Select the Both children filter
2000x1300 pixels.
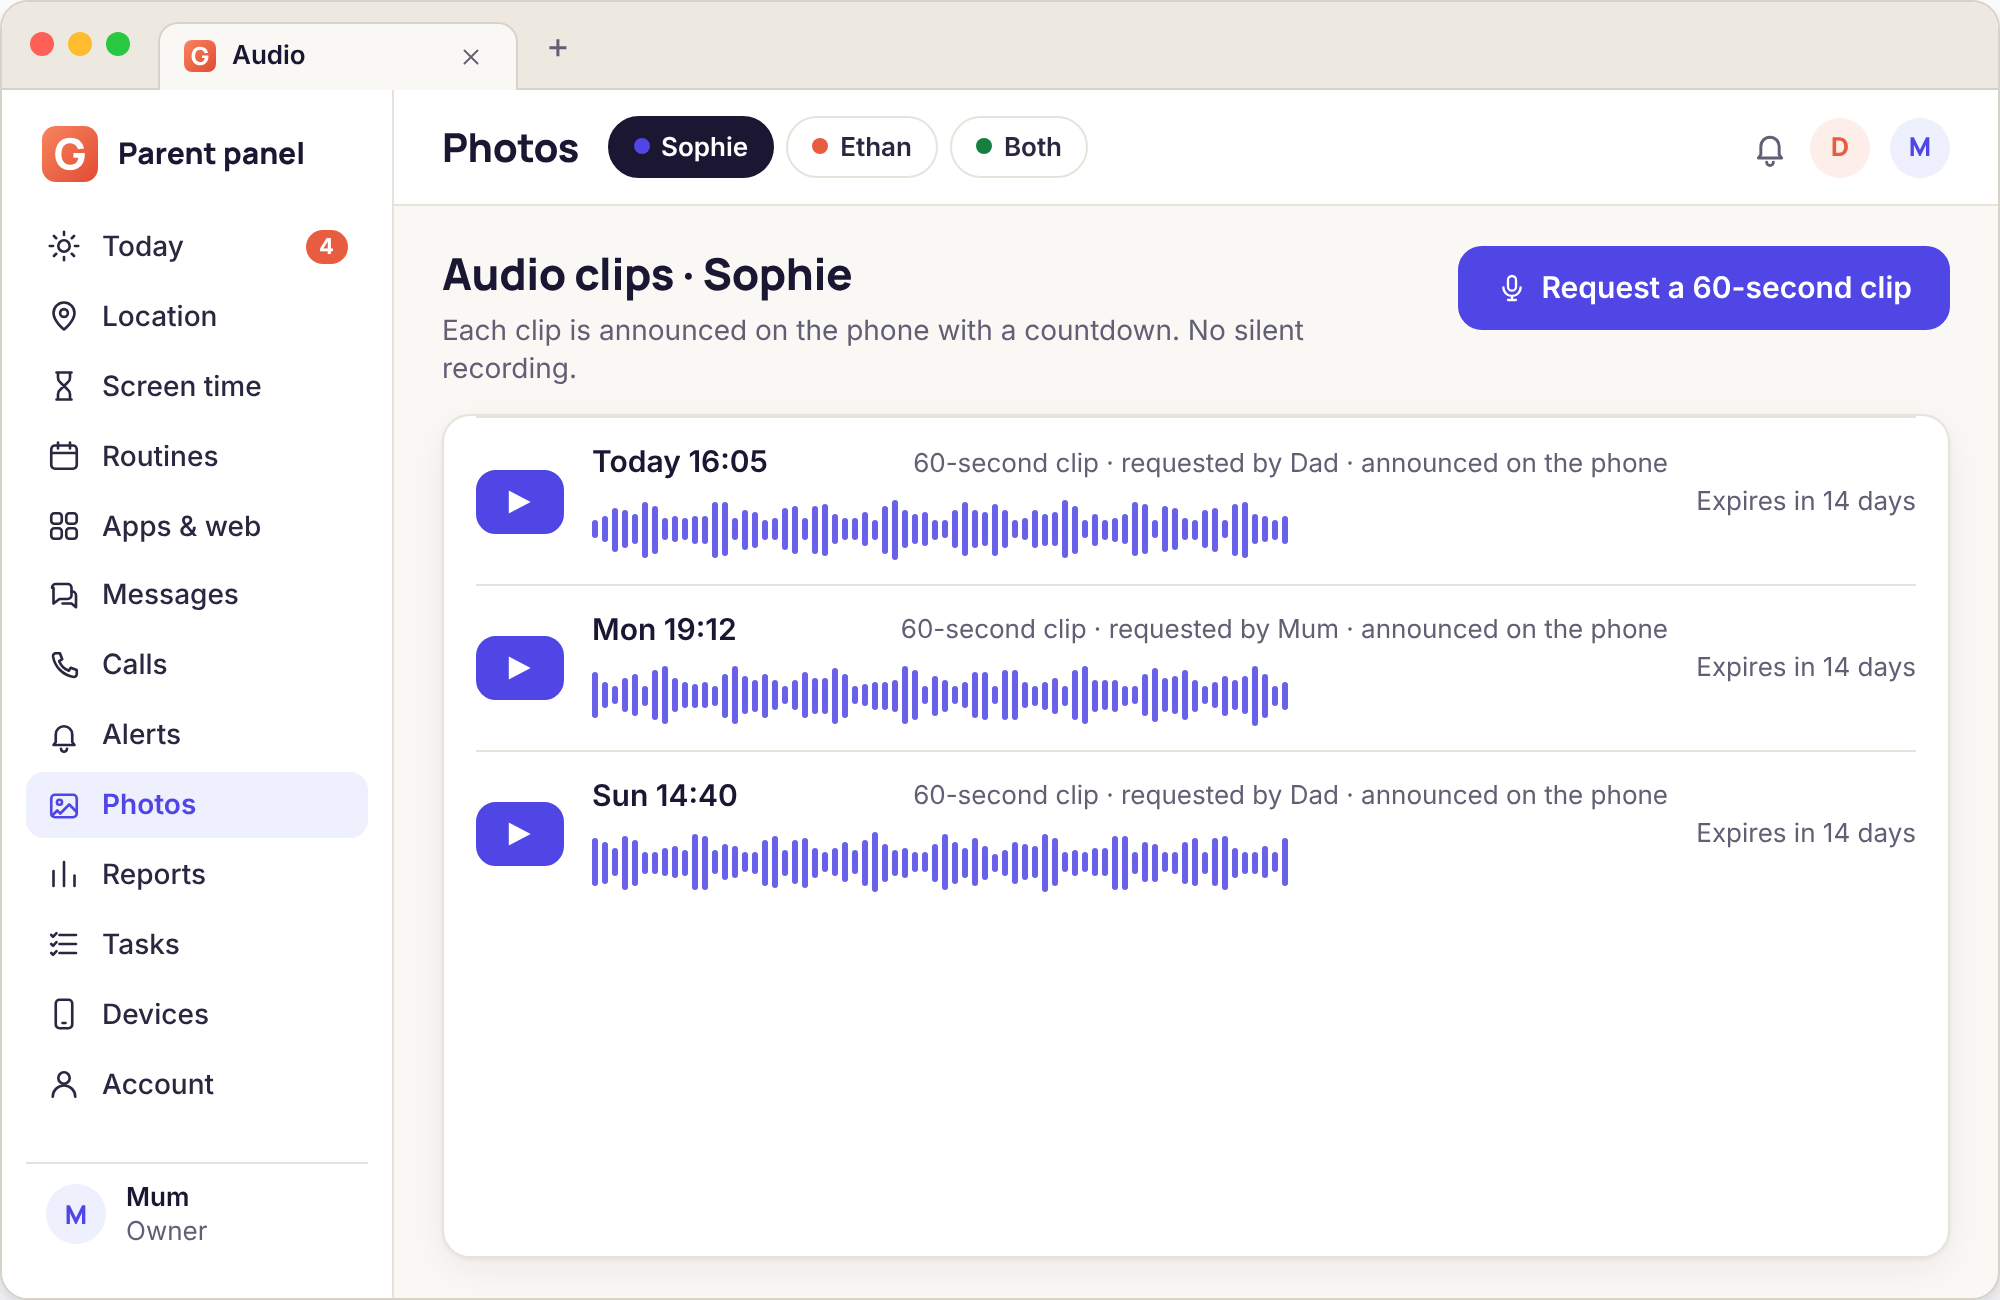[x=1019, y=147]
